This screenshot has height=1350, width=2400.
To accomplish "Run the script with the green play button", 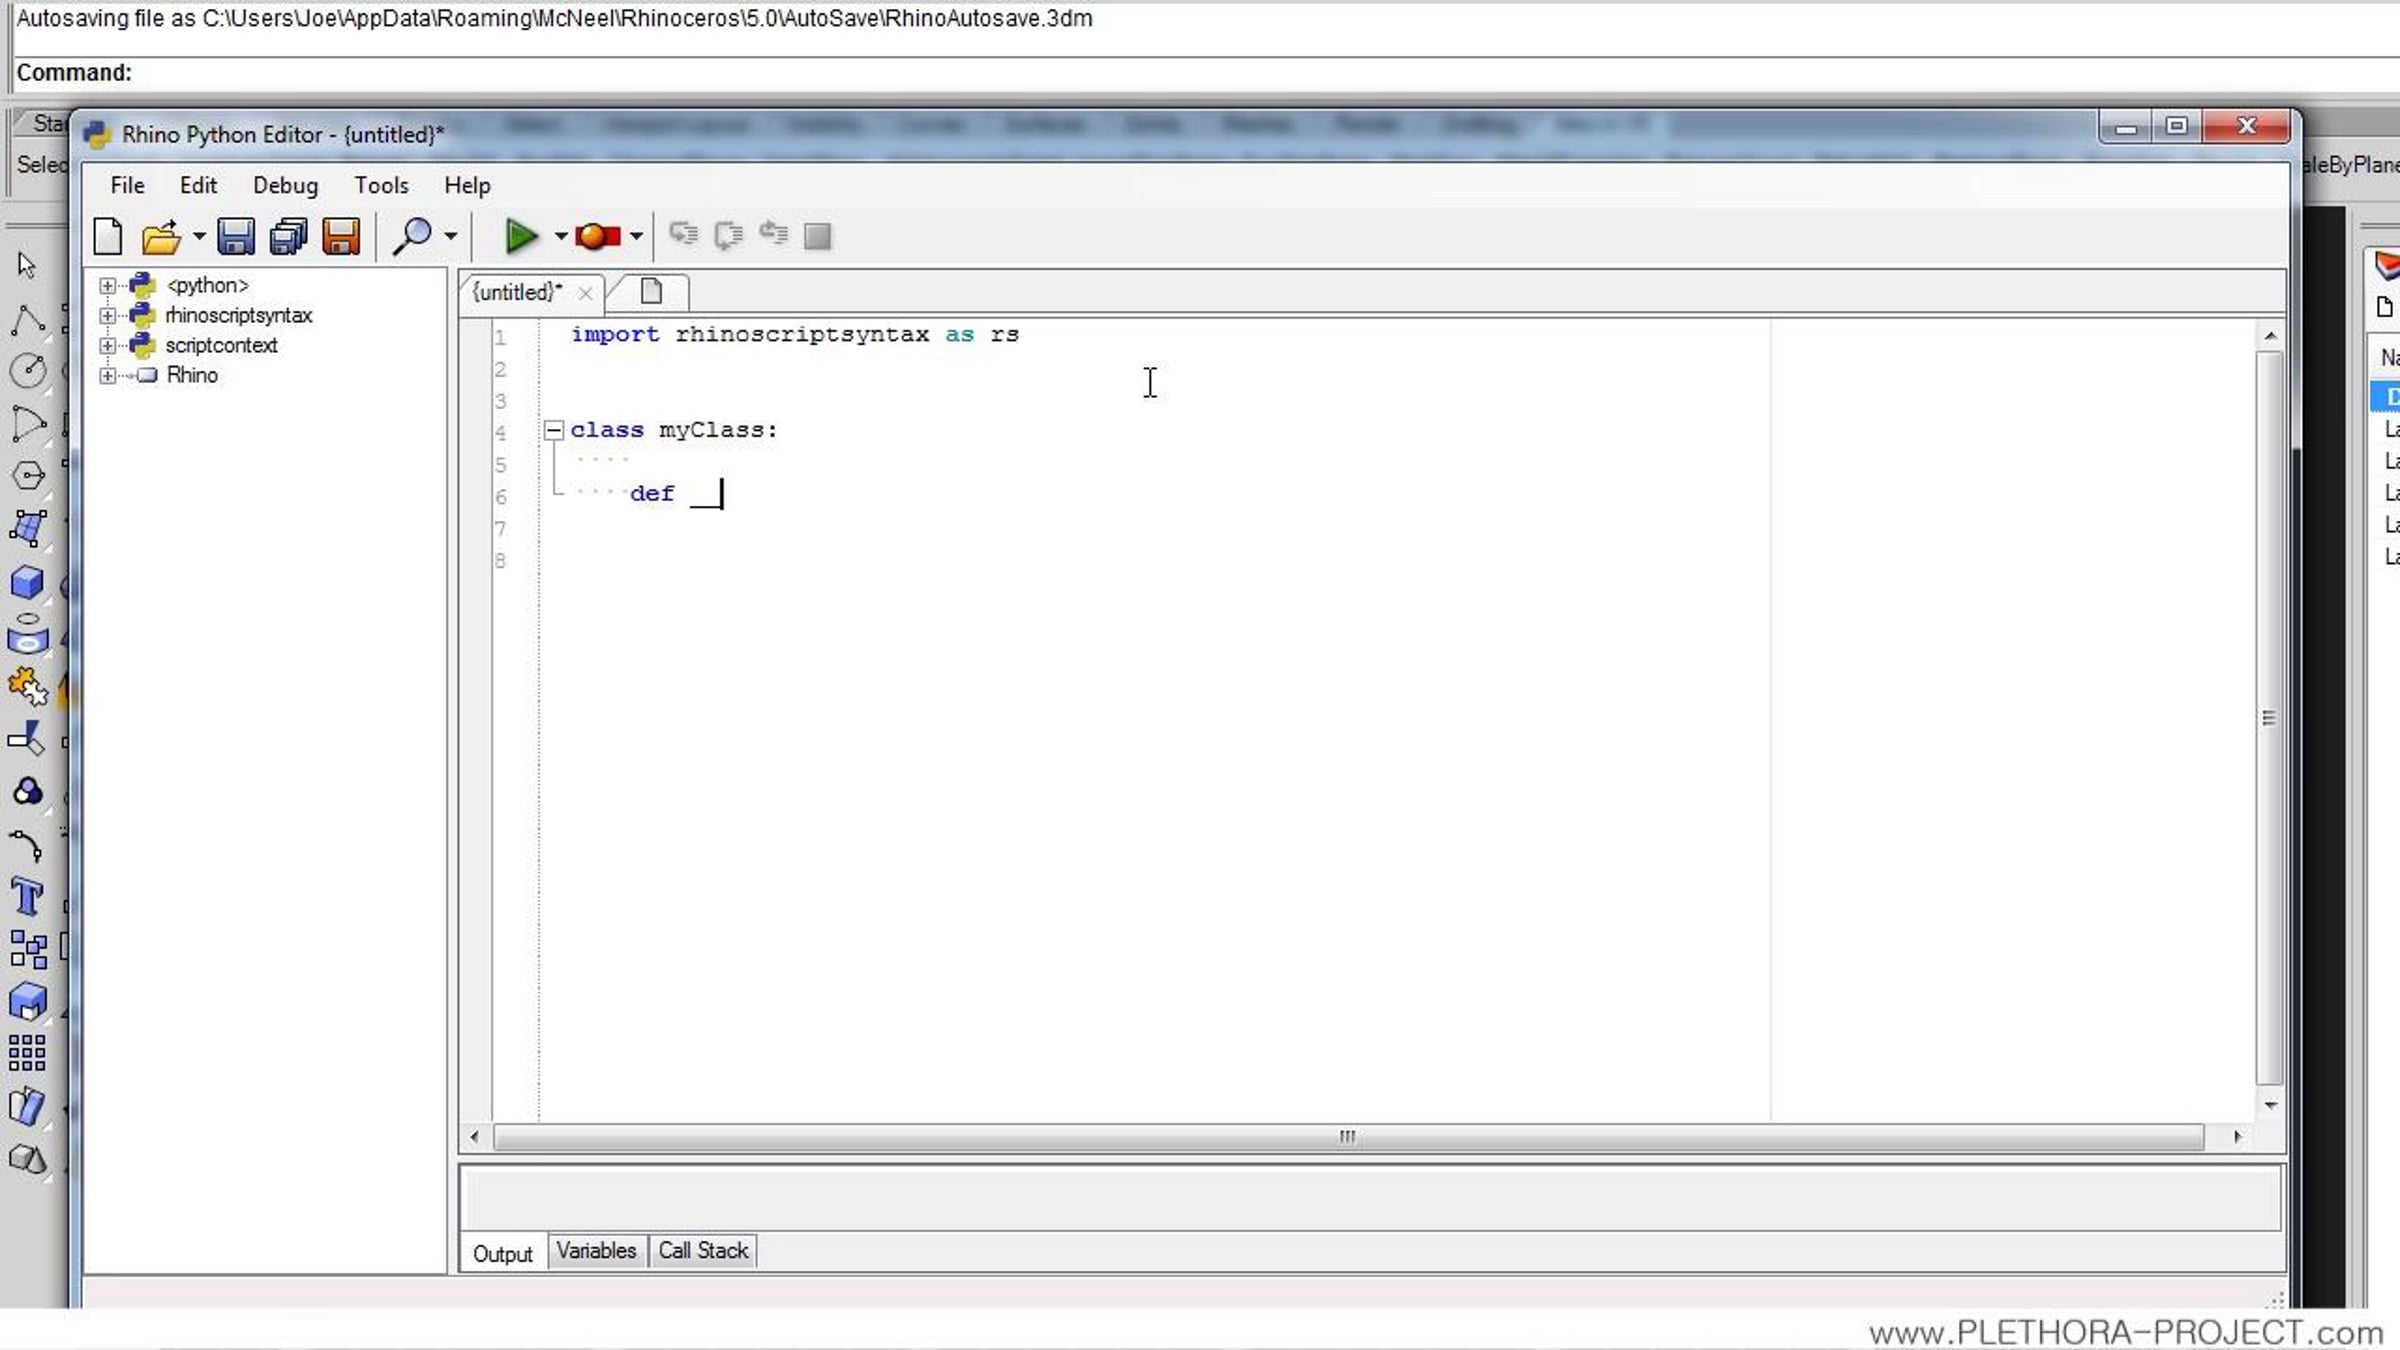I will point(520,236).
